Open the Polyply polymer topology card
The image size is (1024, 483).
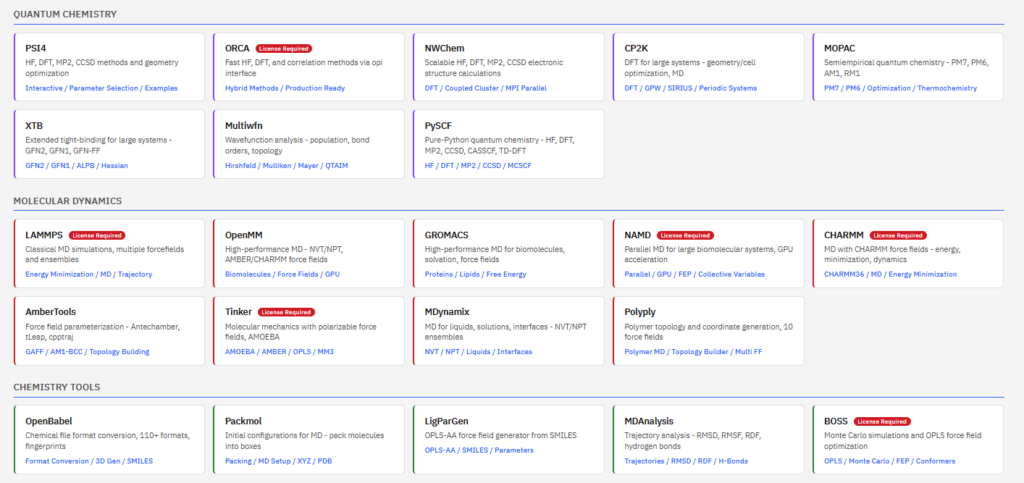tap(708, 330)
